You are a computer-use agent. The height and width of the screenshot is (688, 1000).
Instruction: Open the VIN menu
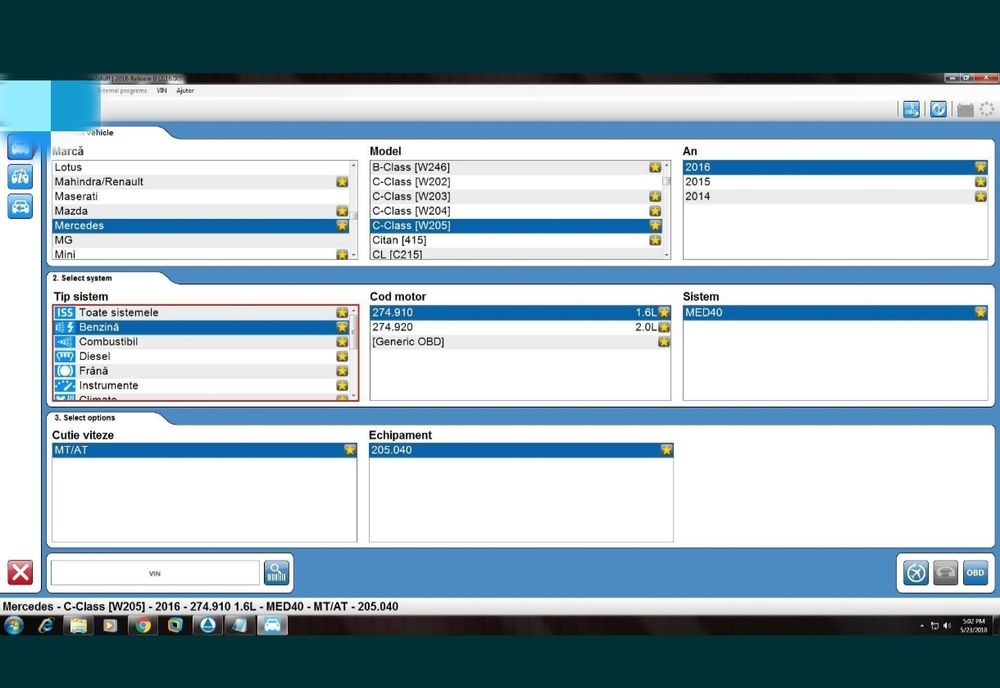click(162, 91)
